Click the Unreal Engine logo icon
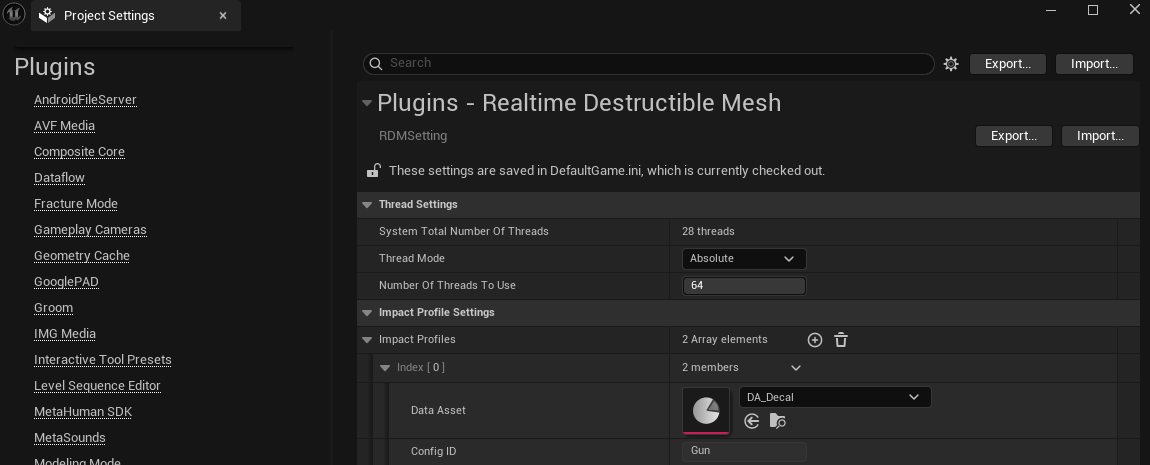Viewport: 1150px width, 465px height. [13, 14]
